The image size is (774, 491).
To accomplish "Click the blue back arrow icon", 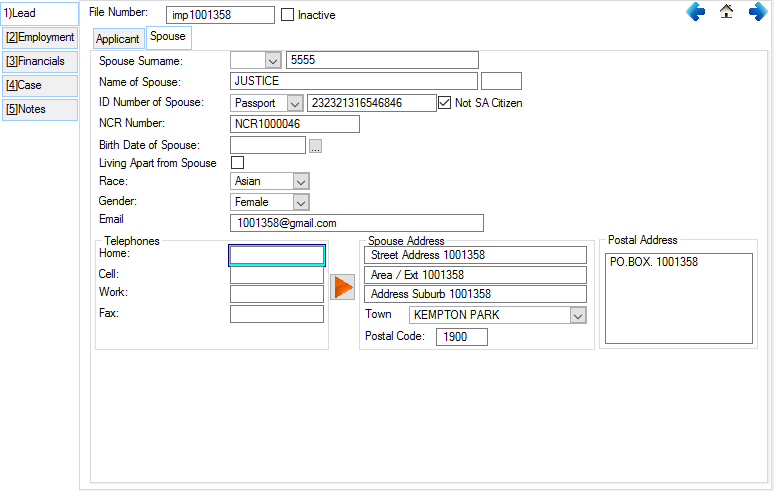I will 696,12.
